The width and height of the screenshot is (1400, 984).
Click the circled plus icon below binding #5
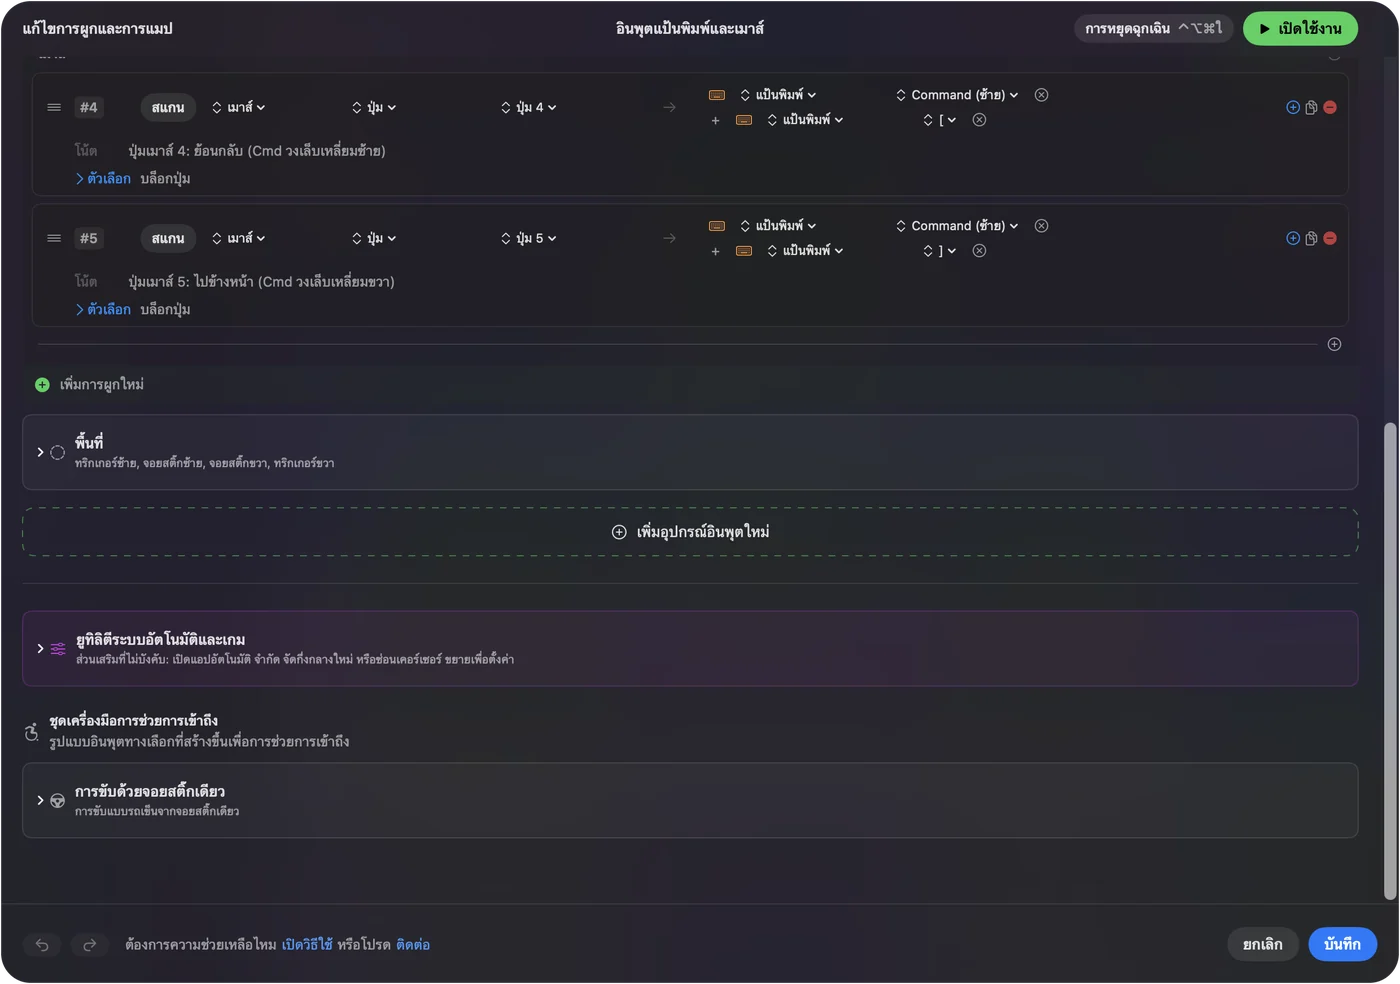pos(1334,345)
